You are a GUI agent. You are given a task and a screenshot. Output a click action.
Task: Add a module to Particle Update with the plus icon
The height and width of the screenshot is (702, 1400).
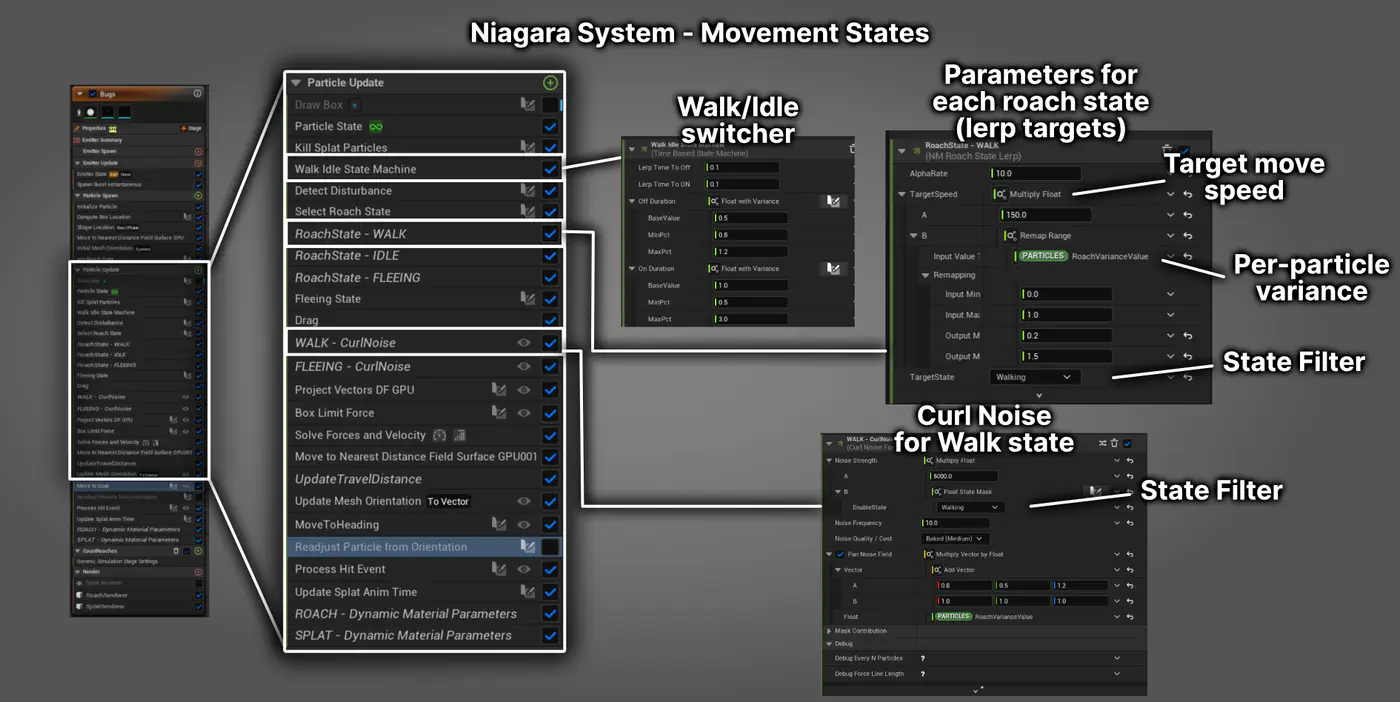coord(550,83)
